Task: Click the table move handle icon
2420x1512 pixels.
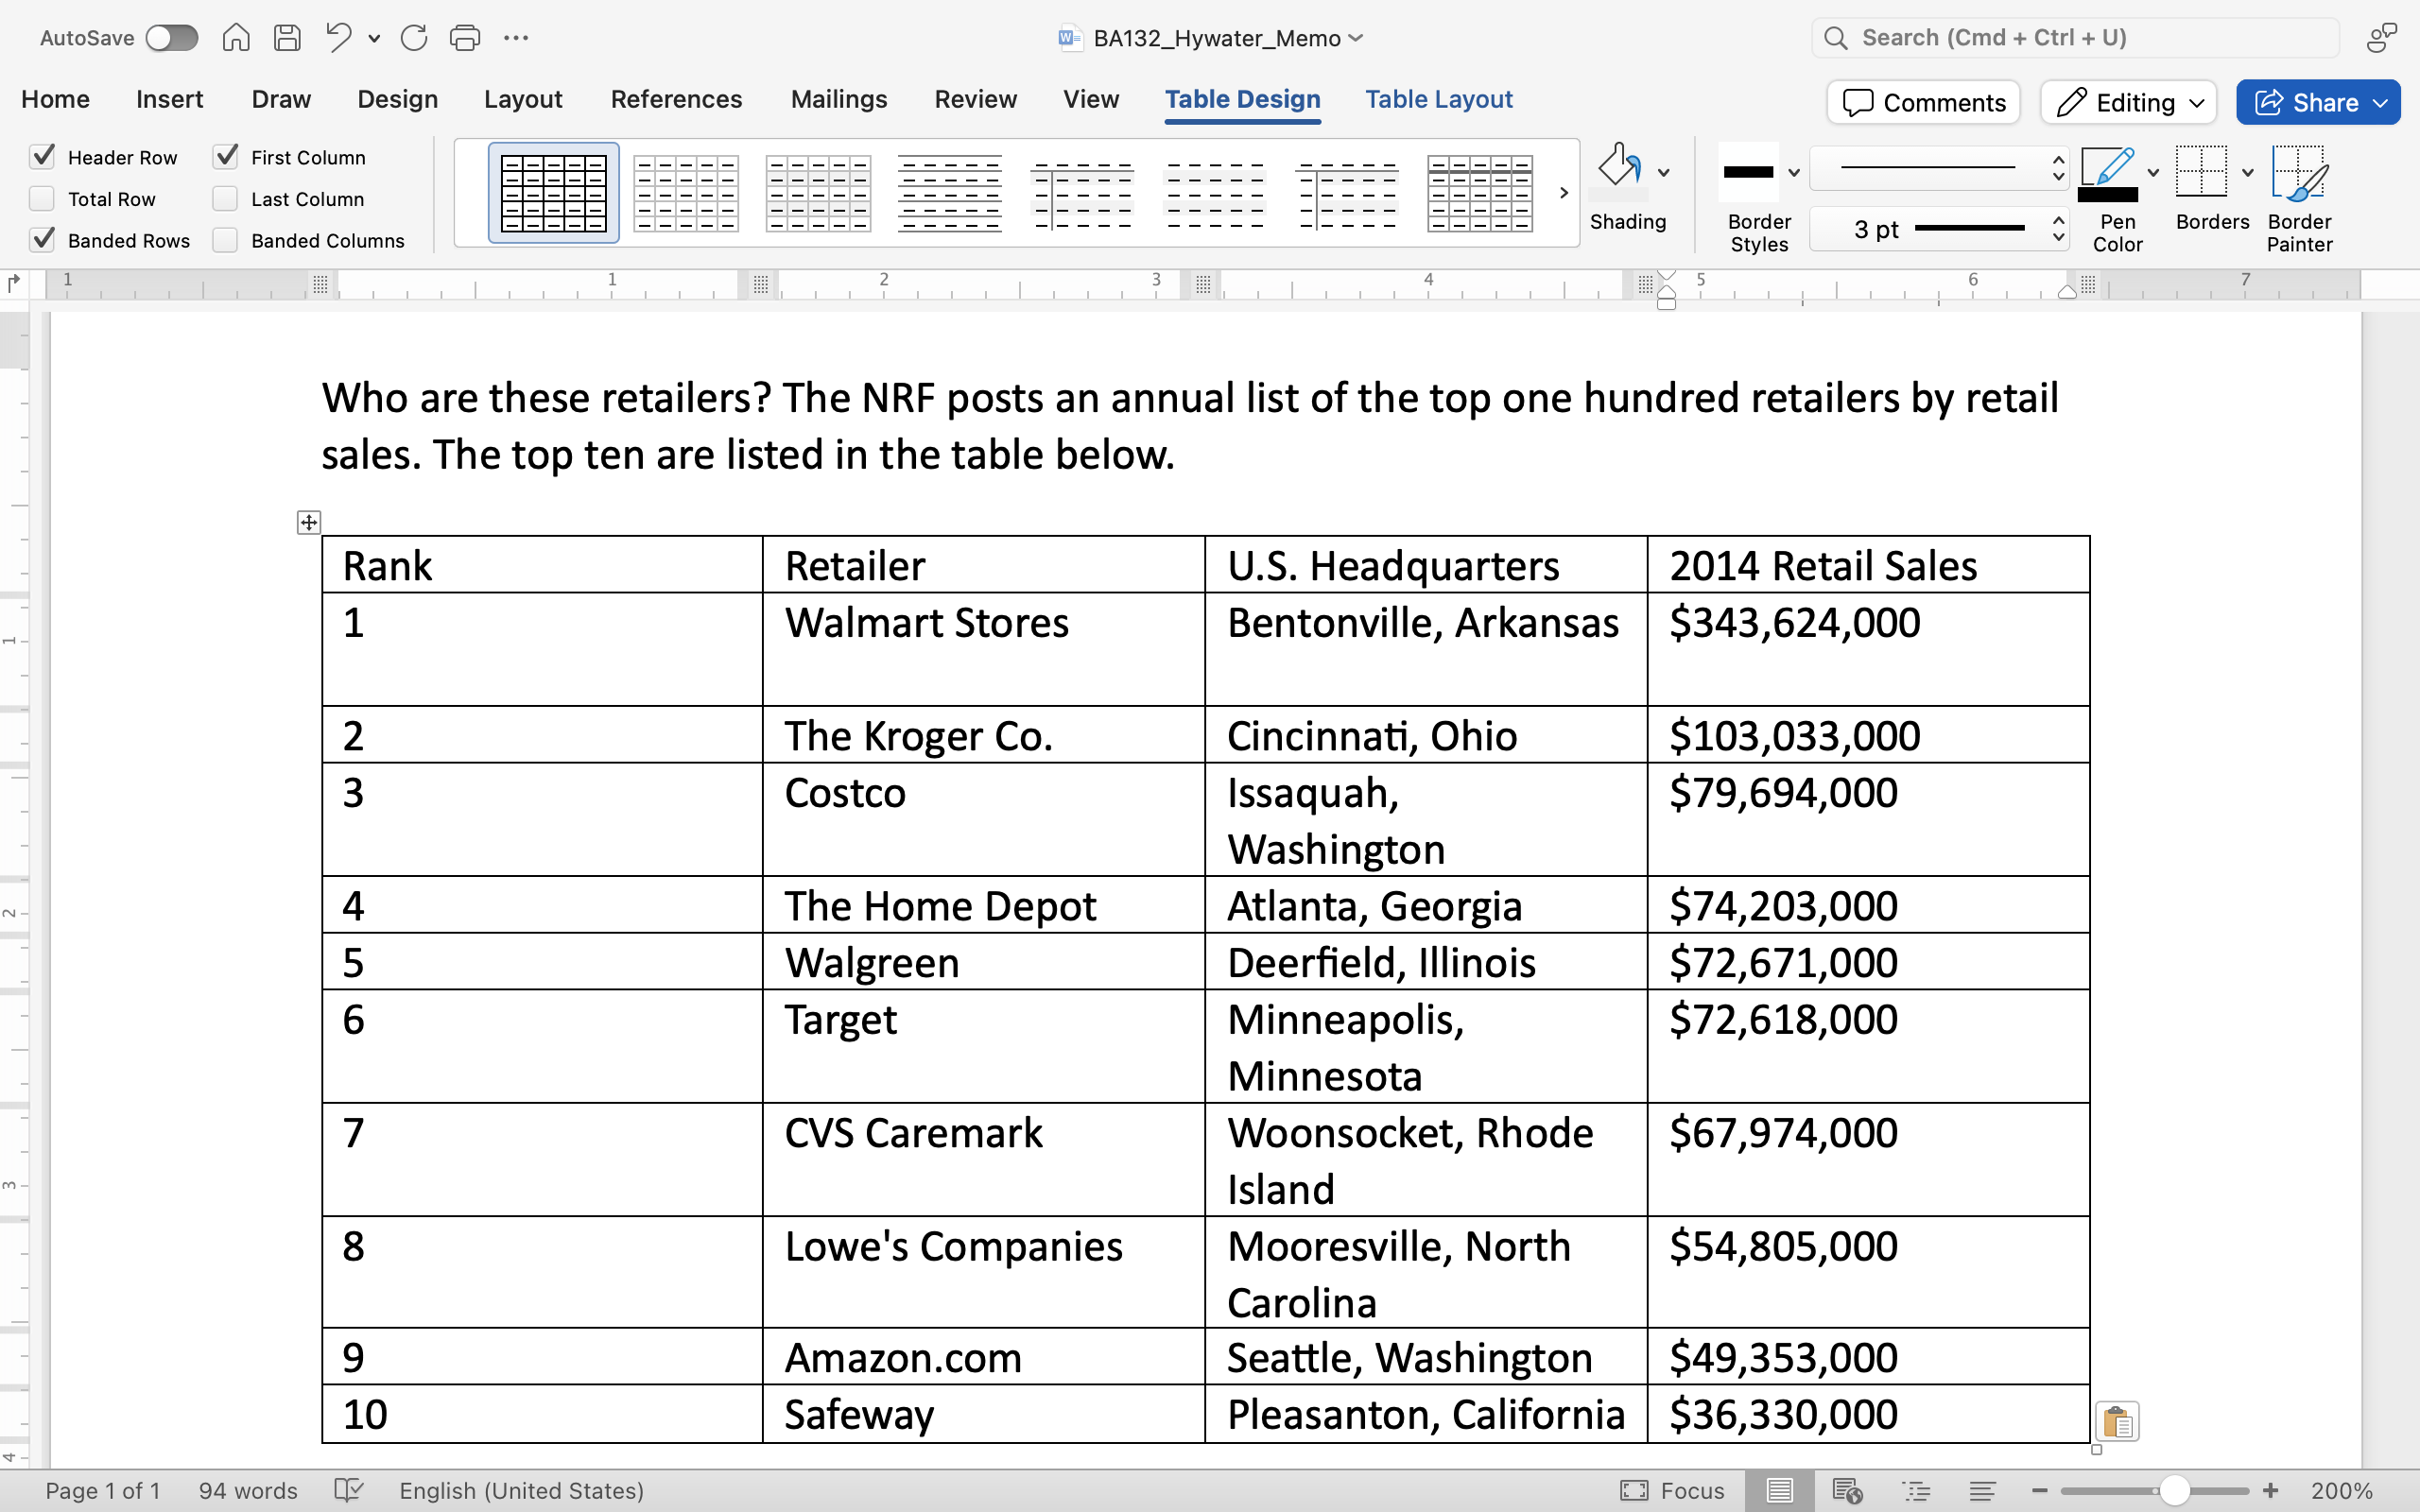Action: pos(309,522)
